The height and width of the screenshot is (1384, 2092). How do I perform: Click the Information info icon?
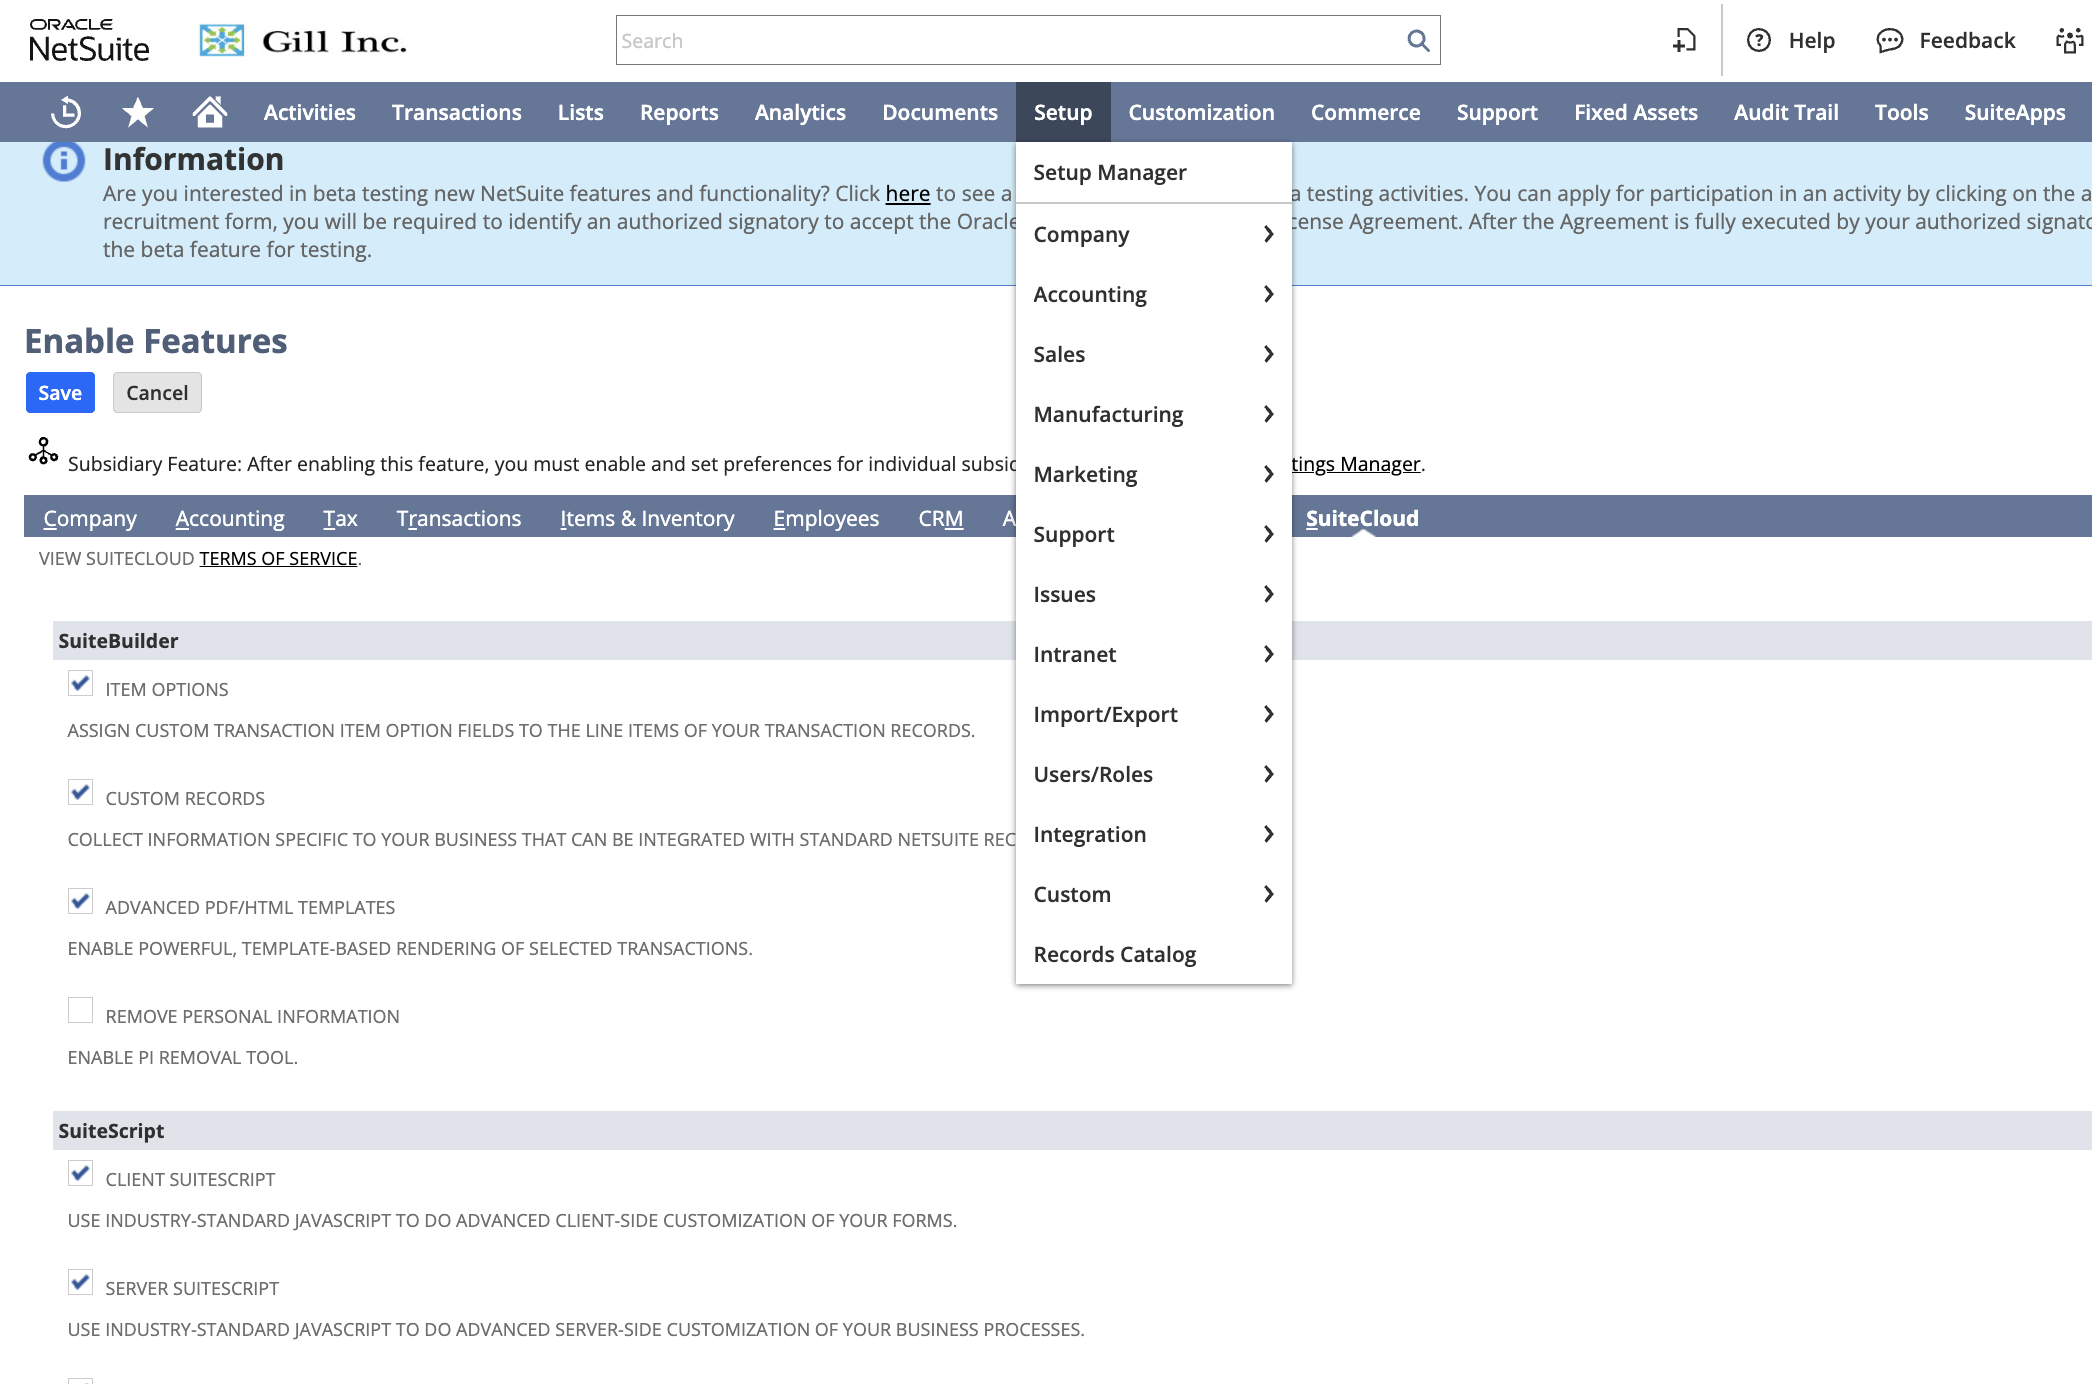point(63,158)
